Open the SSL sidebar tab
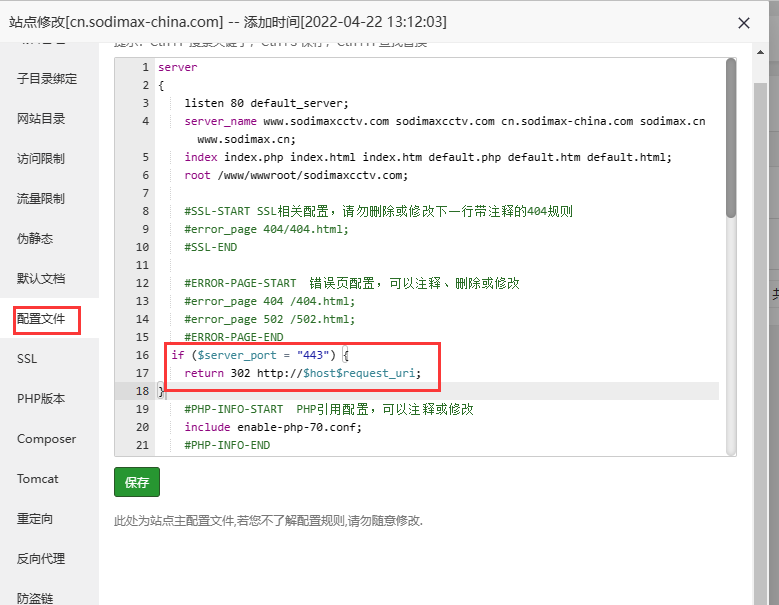Screen dimensions: 779x605 pos(27,359)
